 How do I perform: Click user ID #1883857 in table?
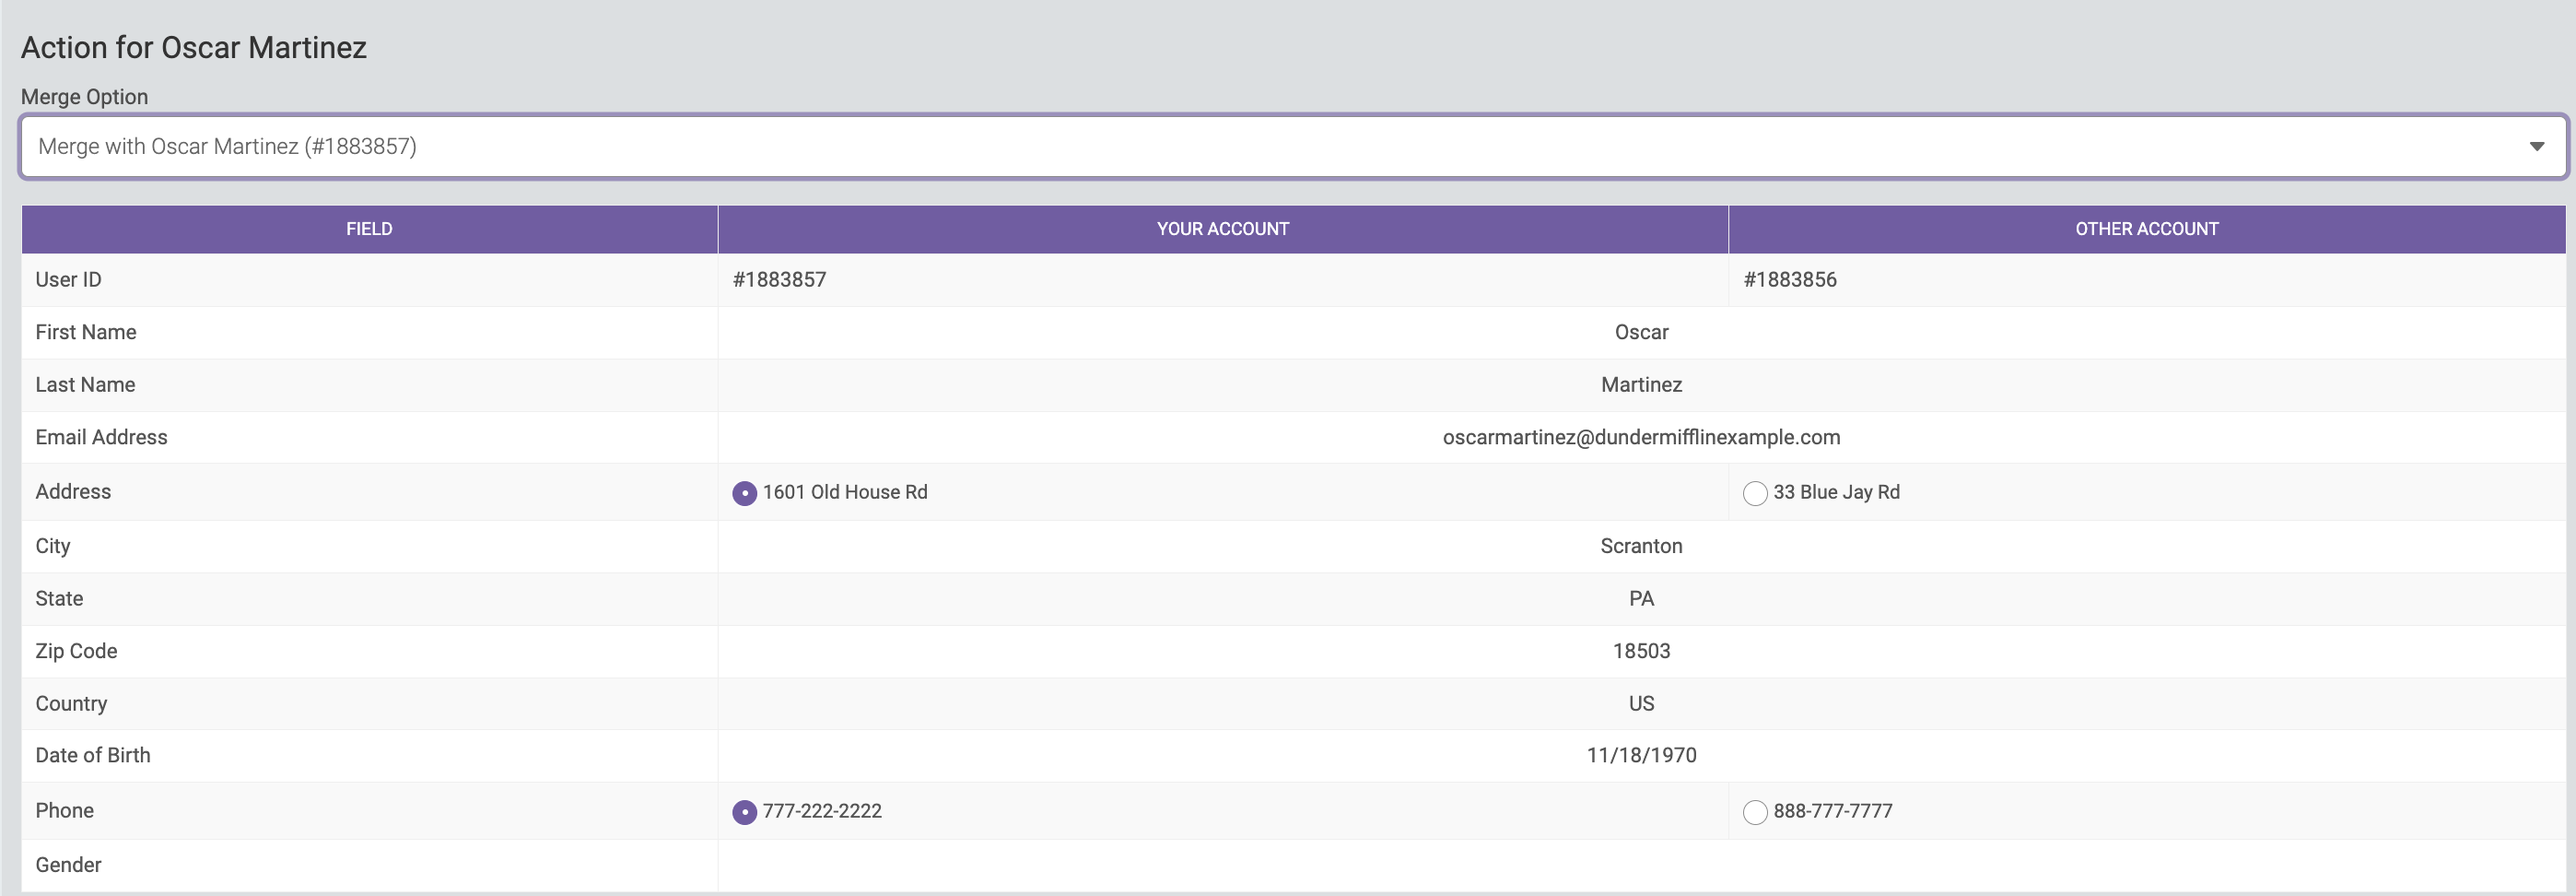779,280
